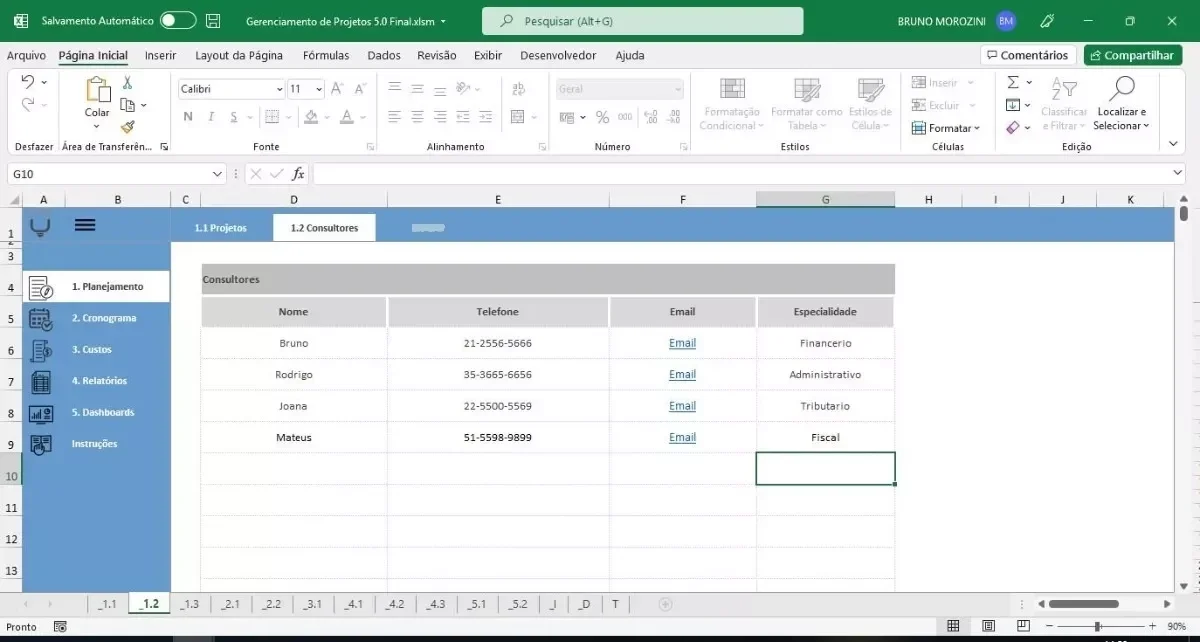Select the Format Painter brush
The image size is (1200, 642).
click(128, 127)
